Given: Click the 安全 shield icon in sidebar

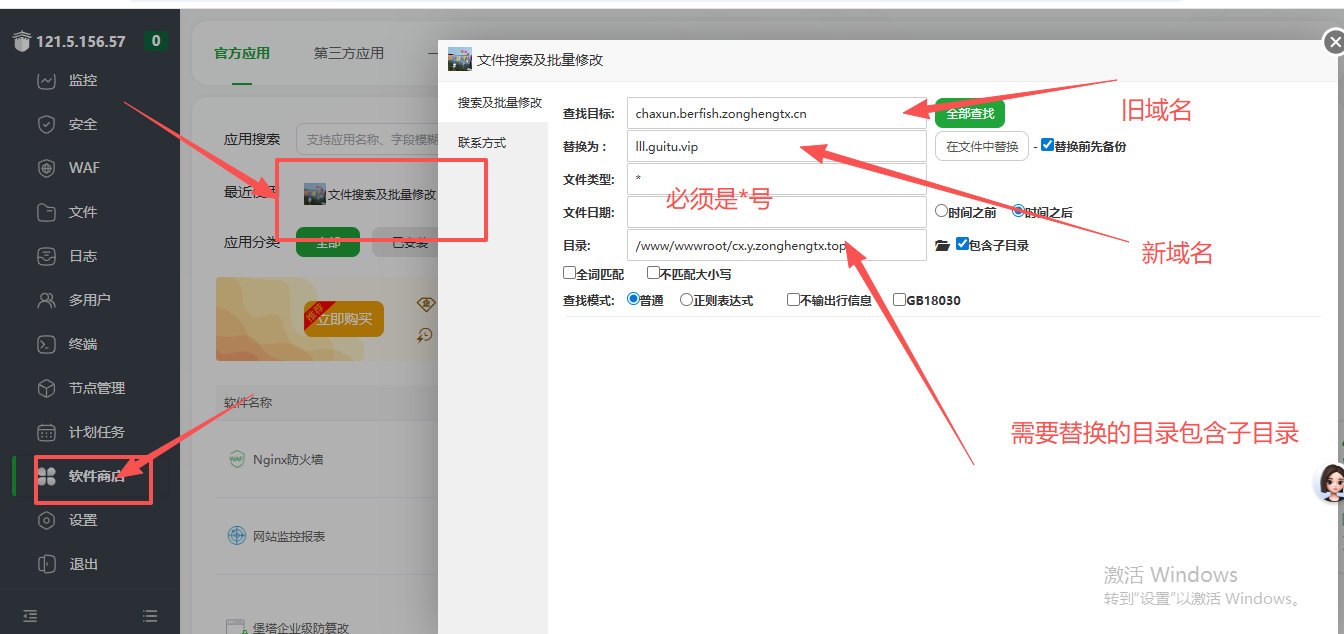Looking at the screenshot, I should pyautogui.click(x=46, y=125).
